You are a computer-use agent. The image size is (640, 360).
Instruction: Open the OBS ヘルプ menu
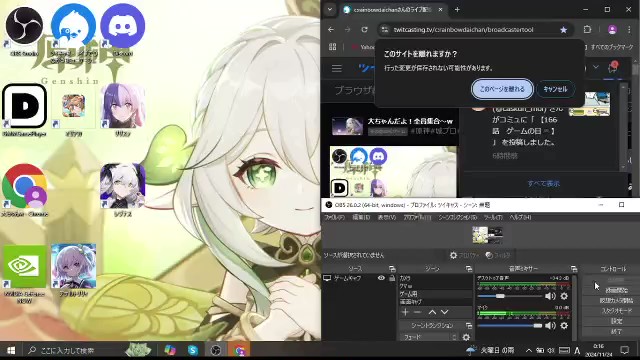[x=520, y=218]
